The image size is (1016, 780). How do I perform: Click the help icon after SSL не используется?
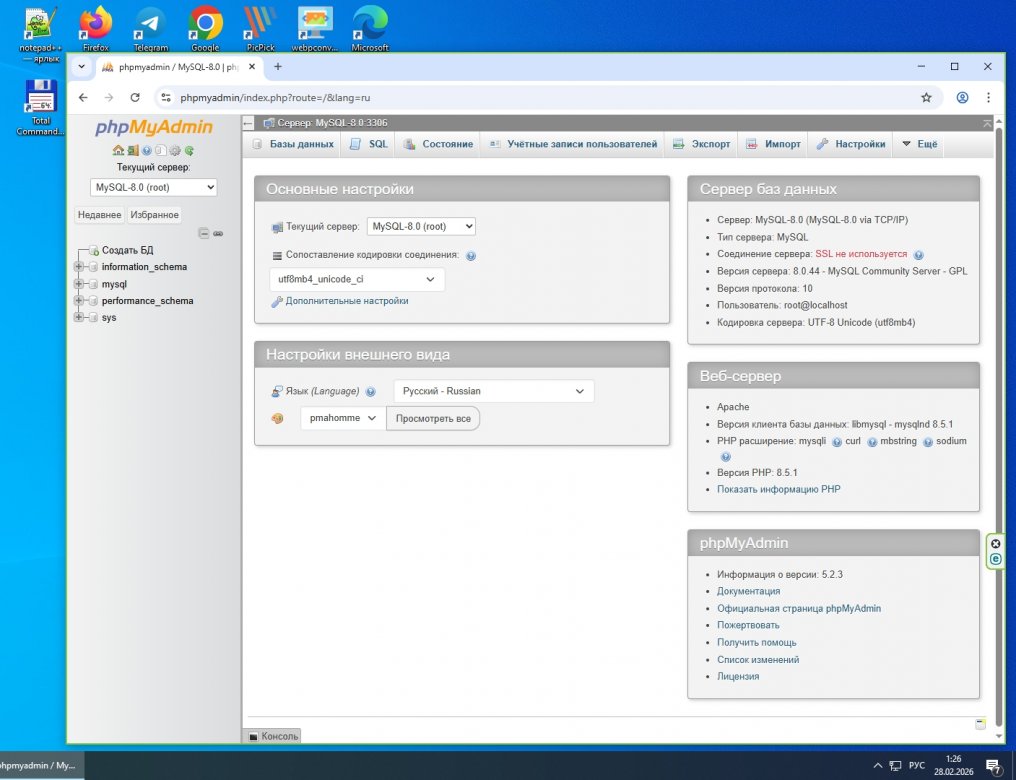point(919,255)
